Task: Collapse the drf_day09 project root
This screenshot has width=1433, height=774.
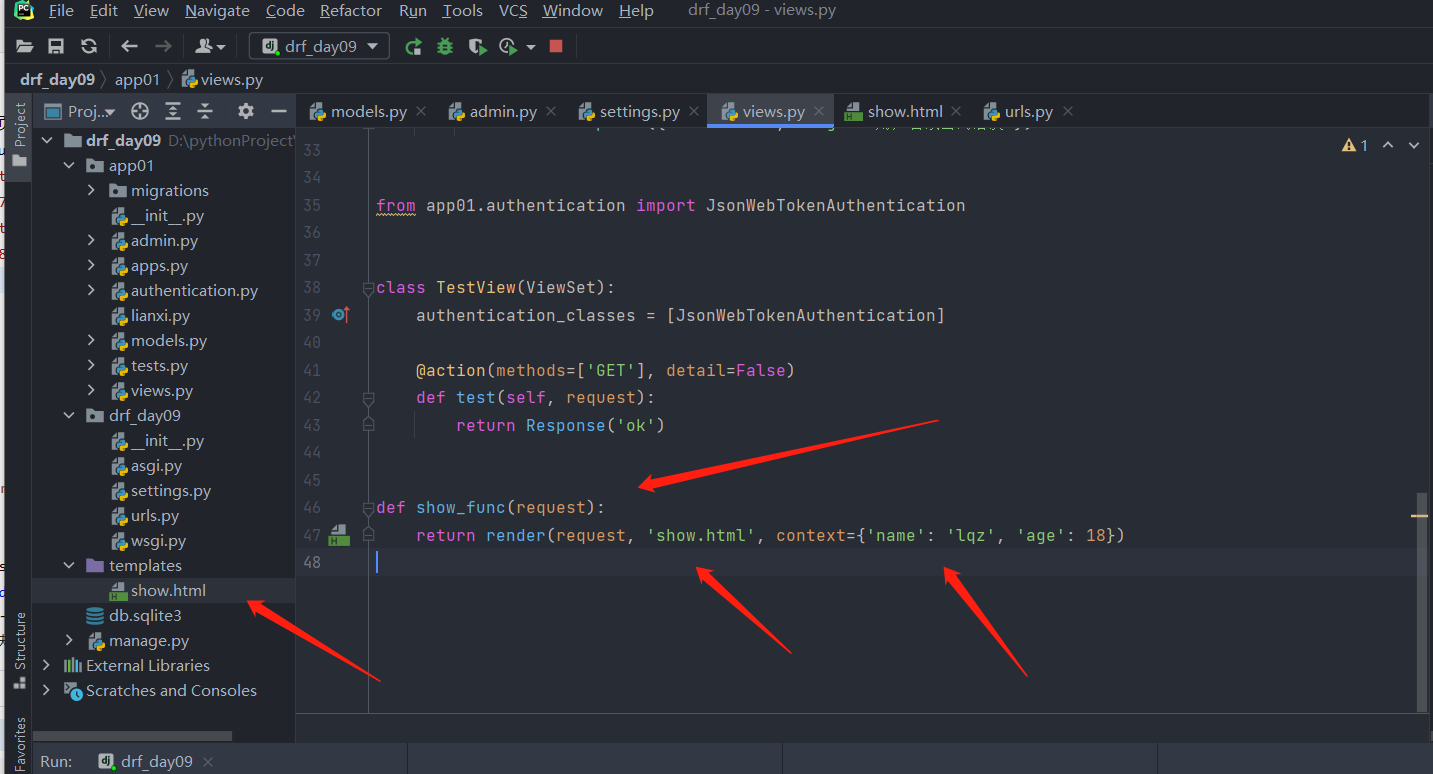Action: click(x=47, y=141)
